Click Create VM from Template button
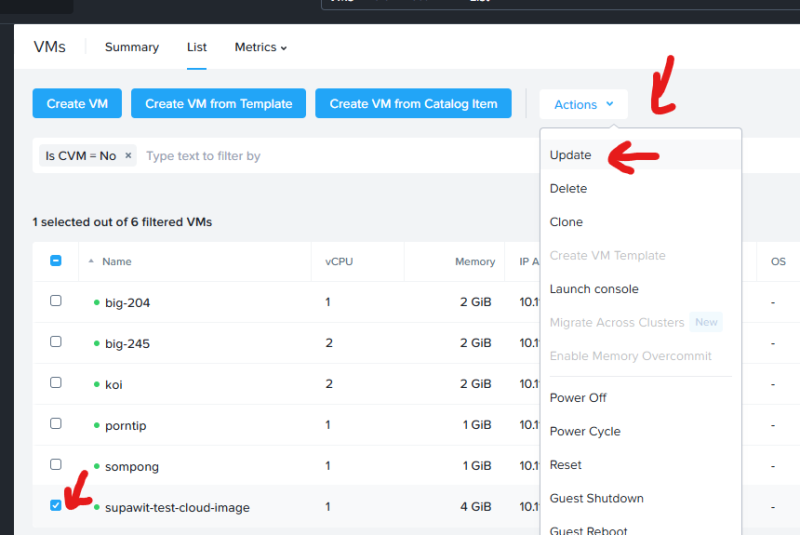The image size is (800, 535). point(219,104)
